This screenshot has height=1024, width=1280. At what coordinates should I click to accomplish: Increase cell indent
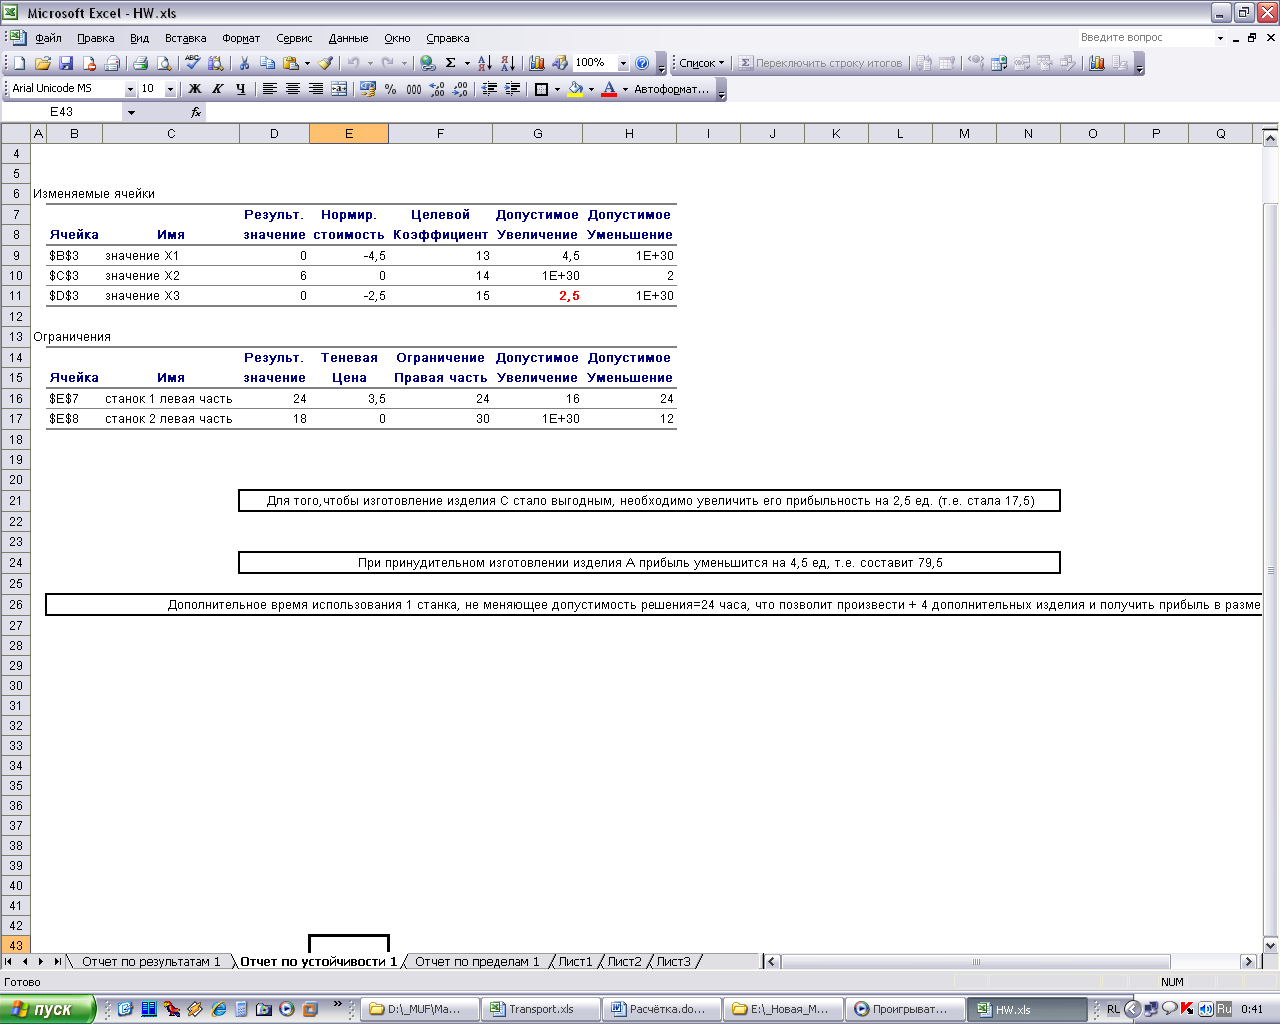(x=512, y=89)
